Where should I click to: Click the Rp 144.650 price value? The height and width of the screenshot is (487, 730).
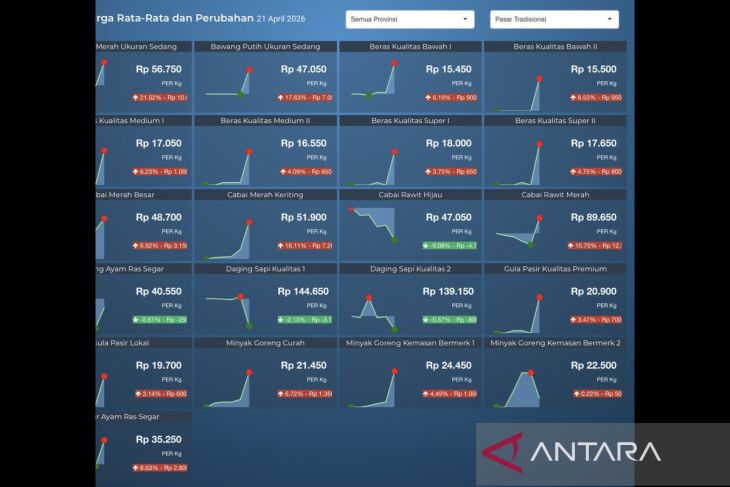click(303, 291)
